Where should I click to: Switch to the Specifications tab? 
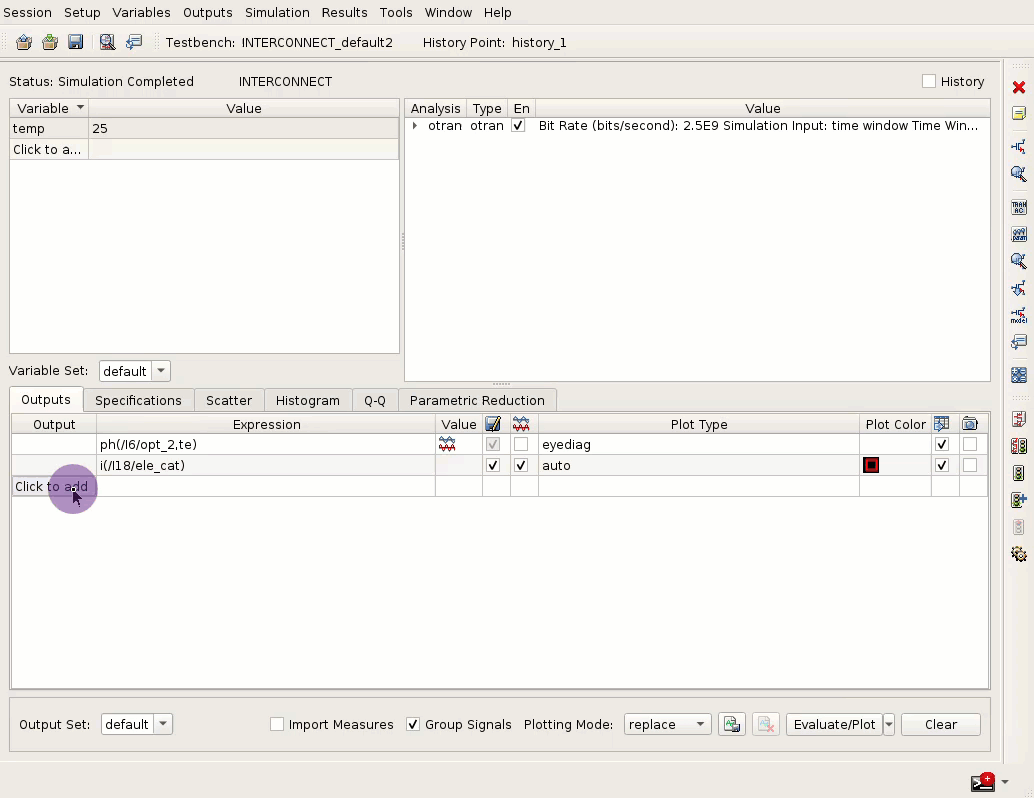point(138,400)
